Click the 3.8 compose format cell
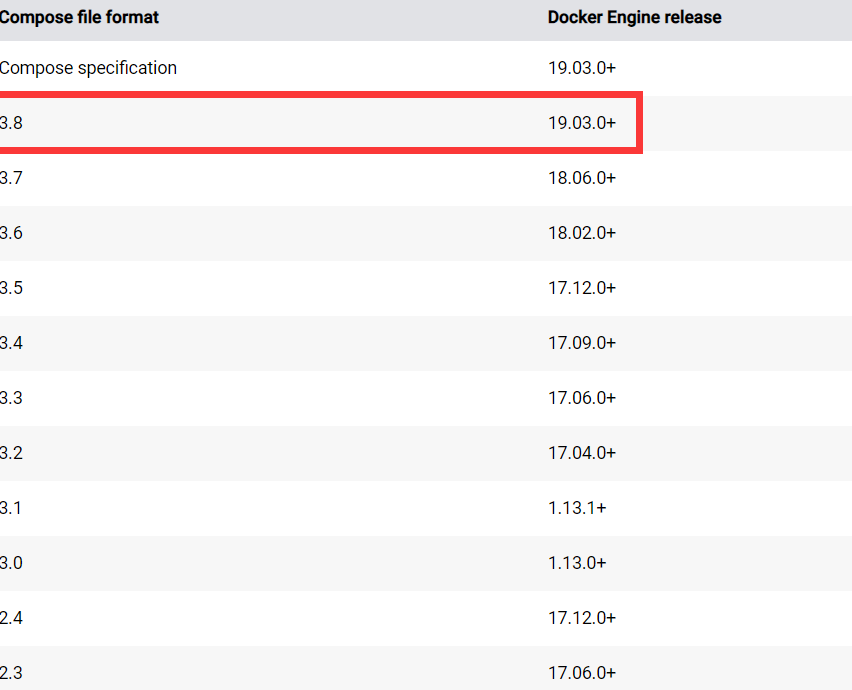The height and width of the screenshot is (690, 852). 11,123
